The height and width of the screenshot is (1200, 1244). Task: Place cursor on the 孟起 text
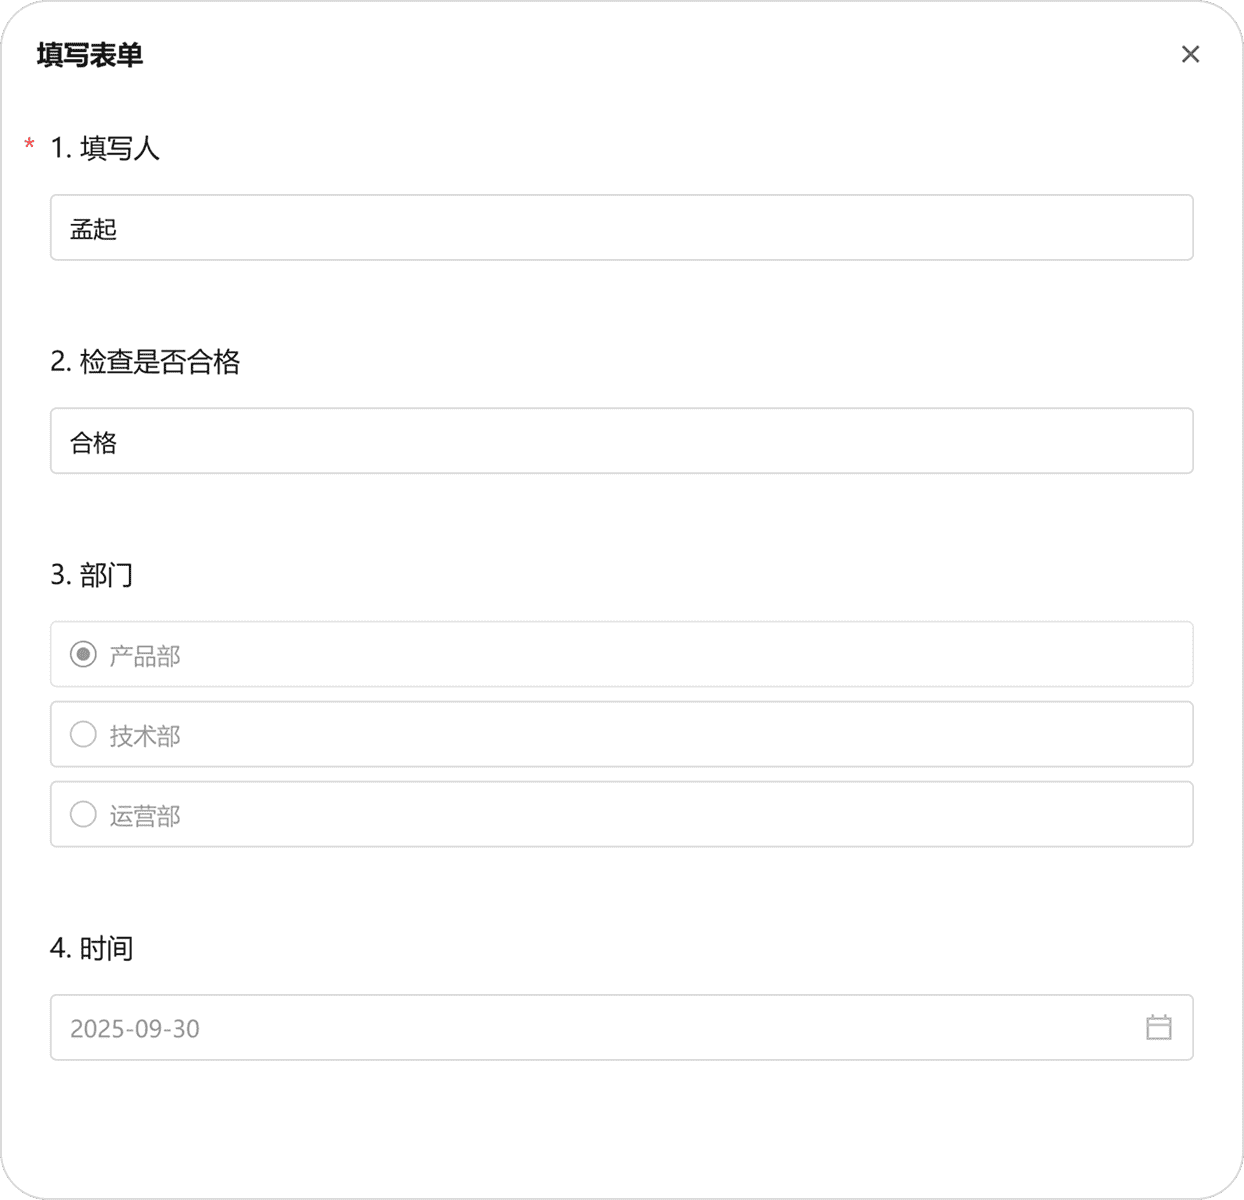coord(94,229)
